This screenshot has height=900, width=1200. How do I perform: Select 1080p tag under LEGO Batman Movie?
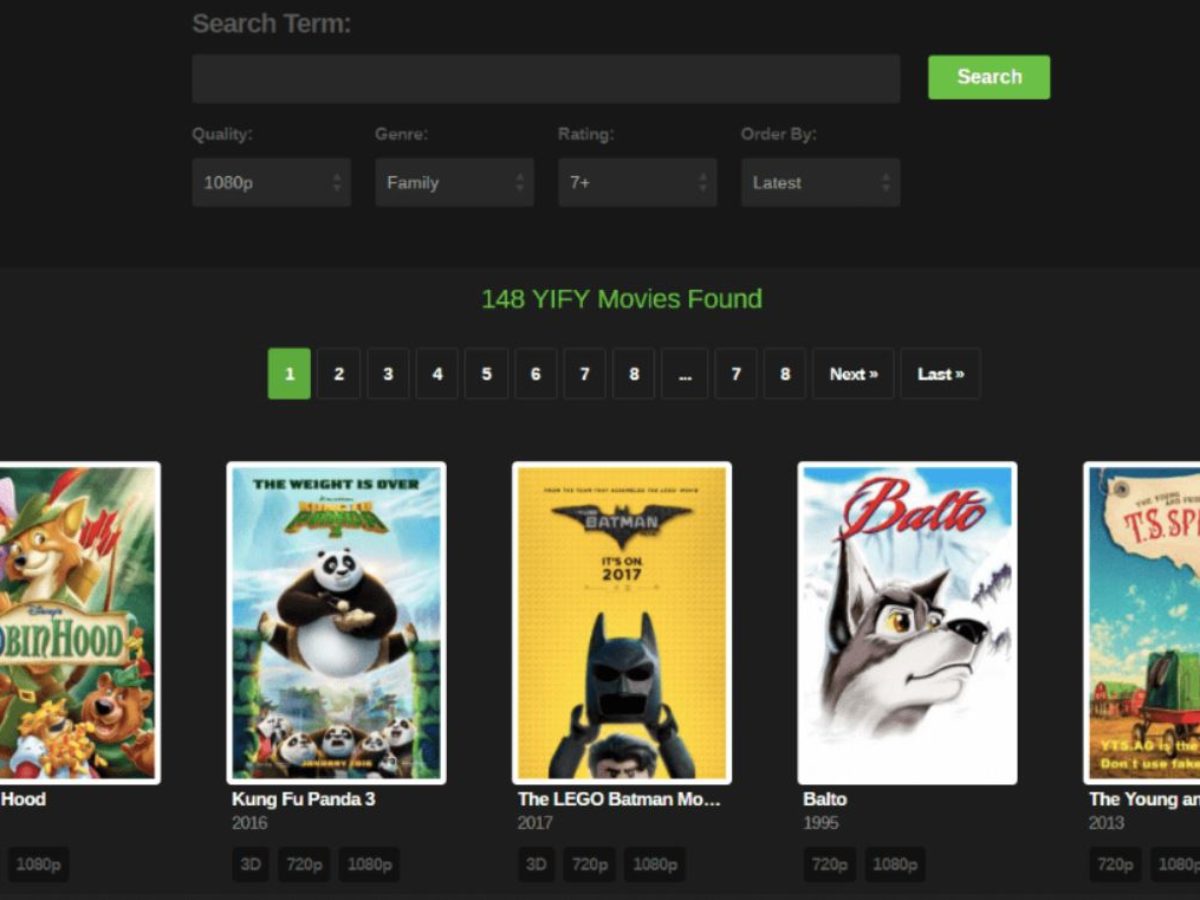click(655, 864)
